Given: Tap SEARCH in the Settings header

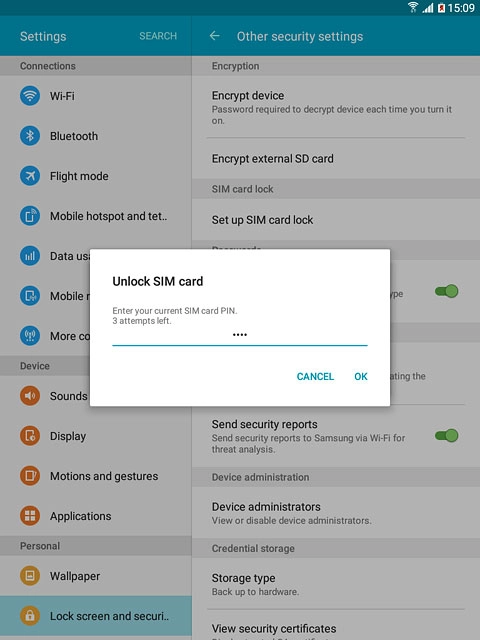Looking at the screenshot, I should pos(158,36).
